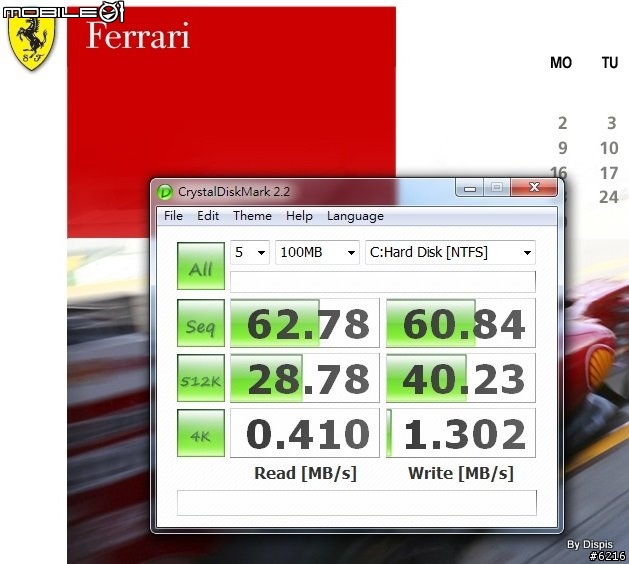Open the Theme menu
This screenshot has height=564, width=629.
[x=252, y=216]
